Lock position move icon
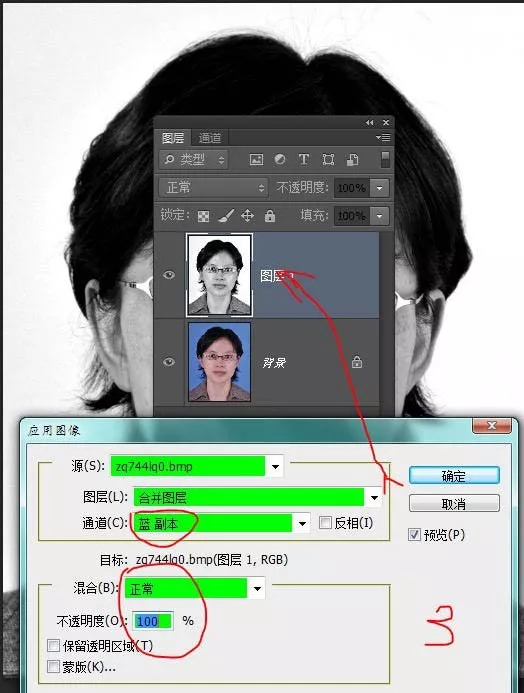 247,216
